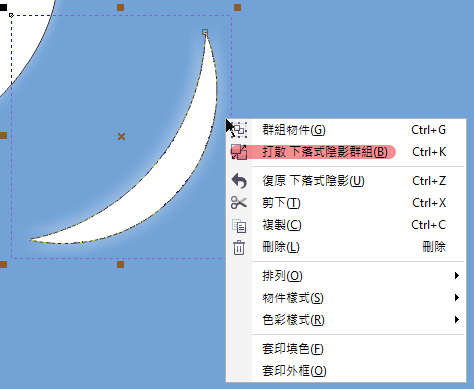Open 物件樣式(S) menu item
Image resolution: width=474 pixels, height=389 pixels.
[346, 298]
